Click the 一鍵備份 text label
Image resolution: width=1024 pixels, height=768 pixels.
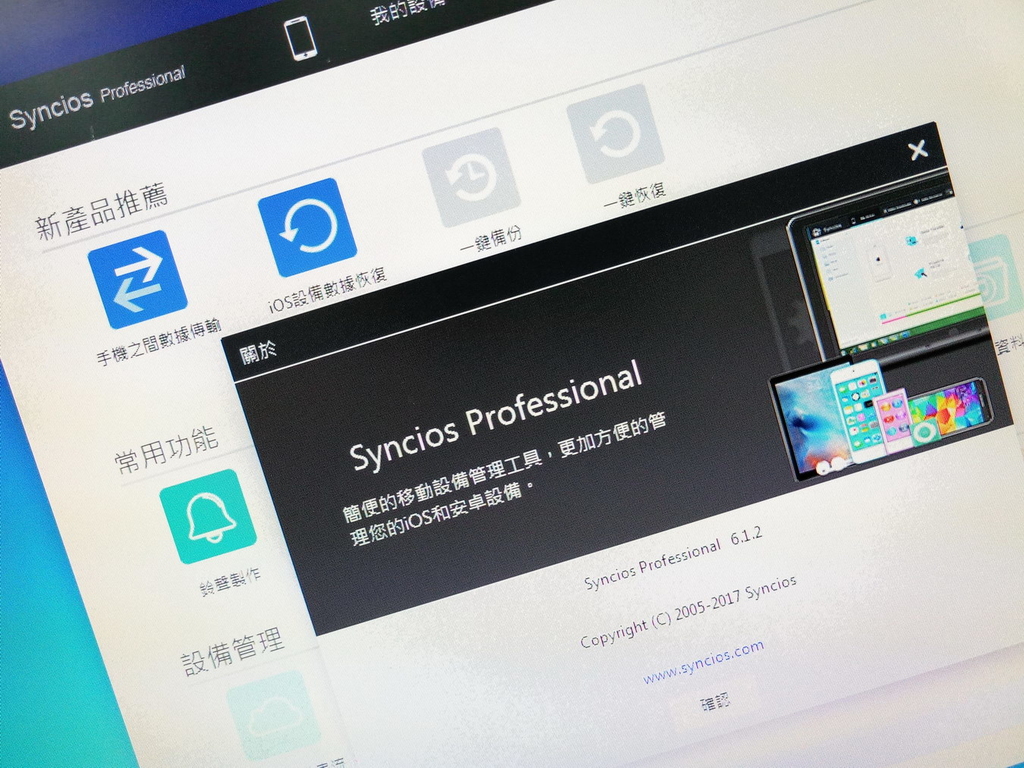(x=491, y=239)
